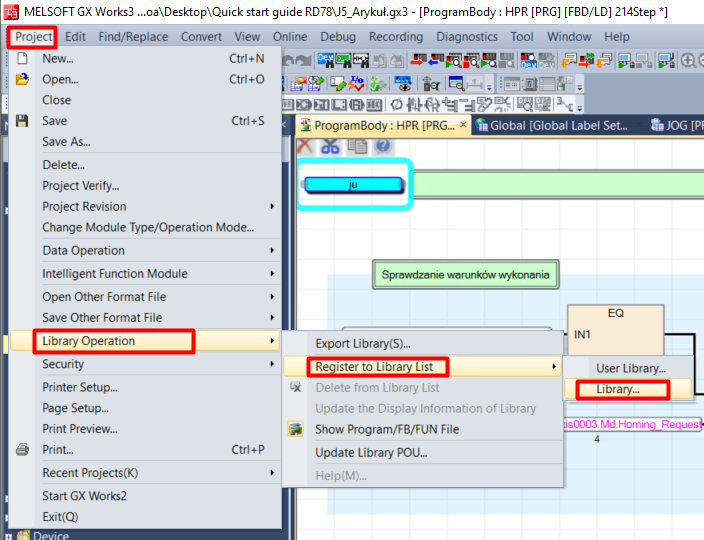Expand the Recent Projects(K) submenu arrow

tap(272, 473)
